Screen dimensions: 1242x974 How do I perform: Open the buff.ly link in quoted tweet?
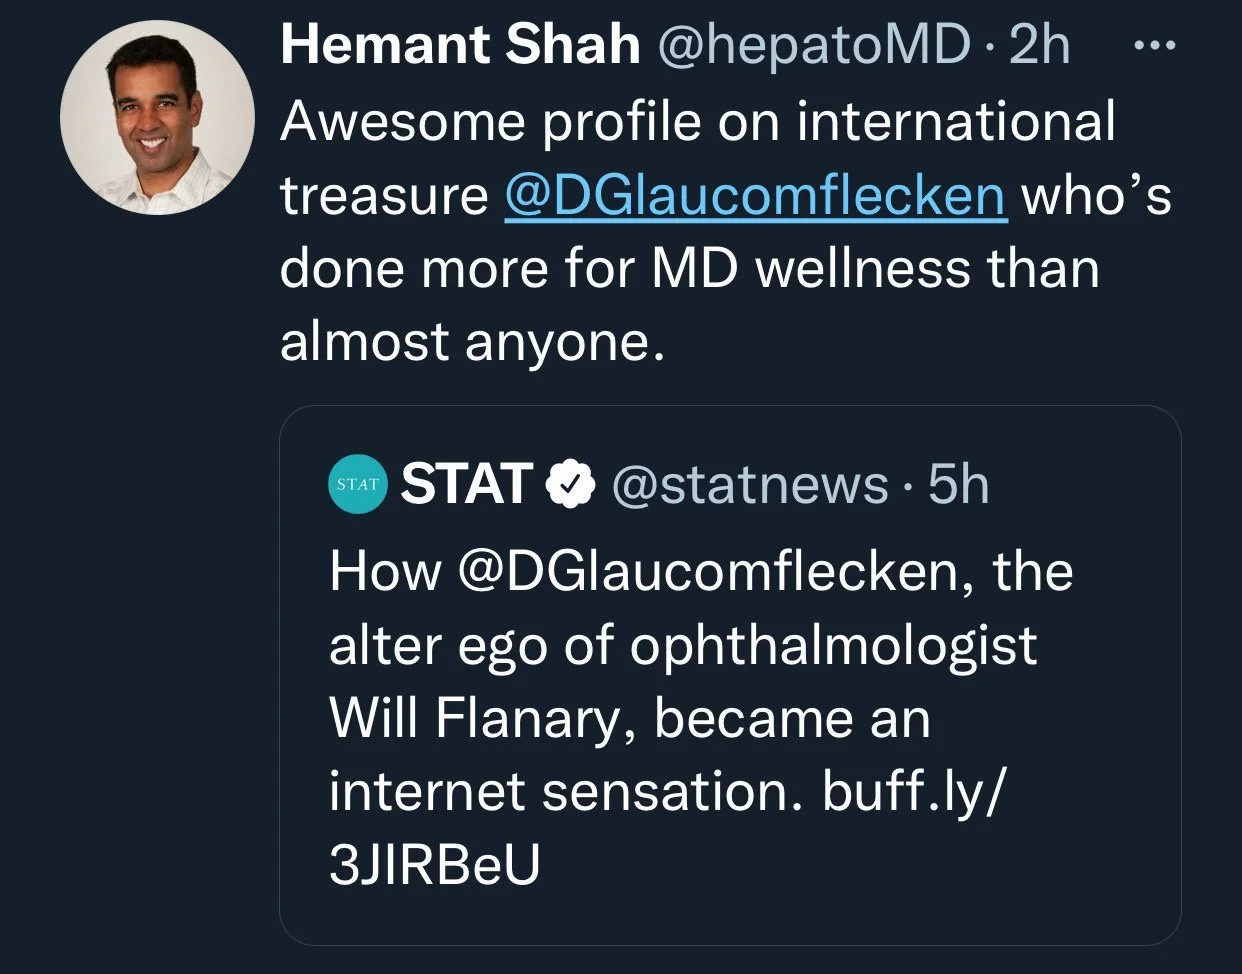click(x=911, y=792)
